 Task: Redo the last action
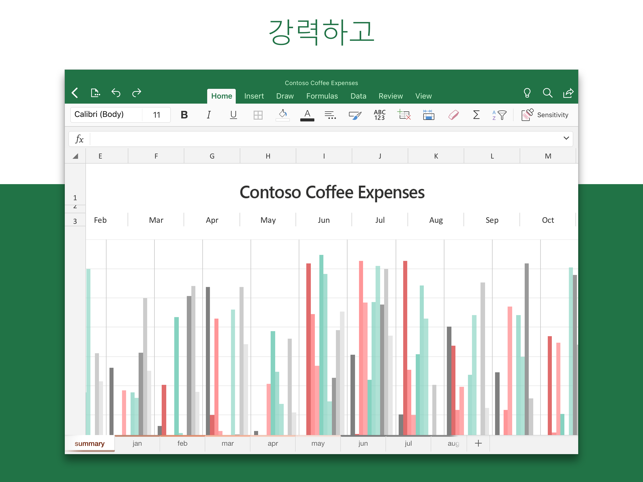coord(137,93)
